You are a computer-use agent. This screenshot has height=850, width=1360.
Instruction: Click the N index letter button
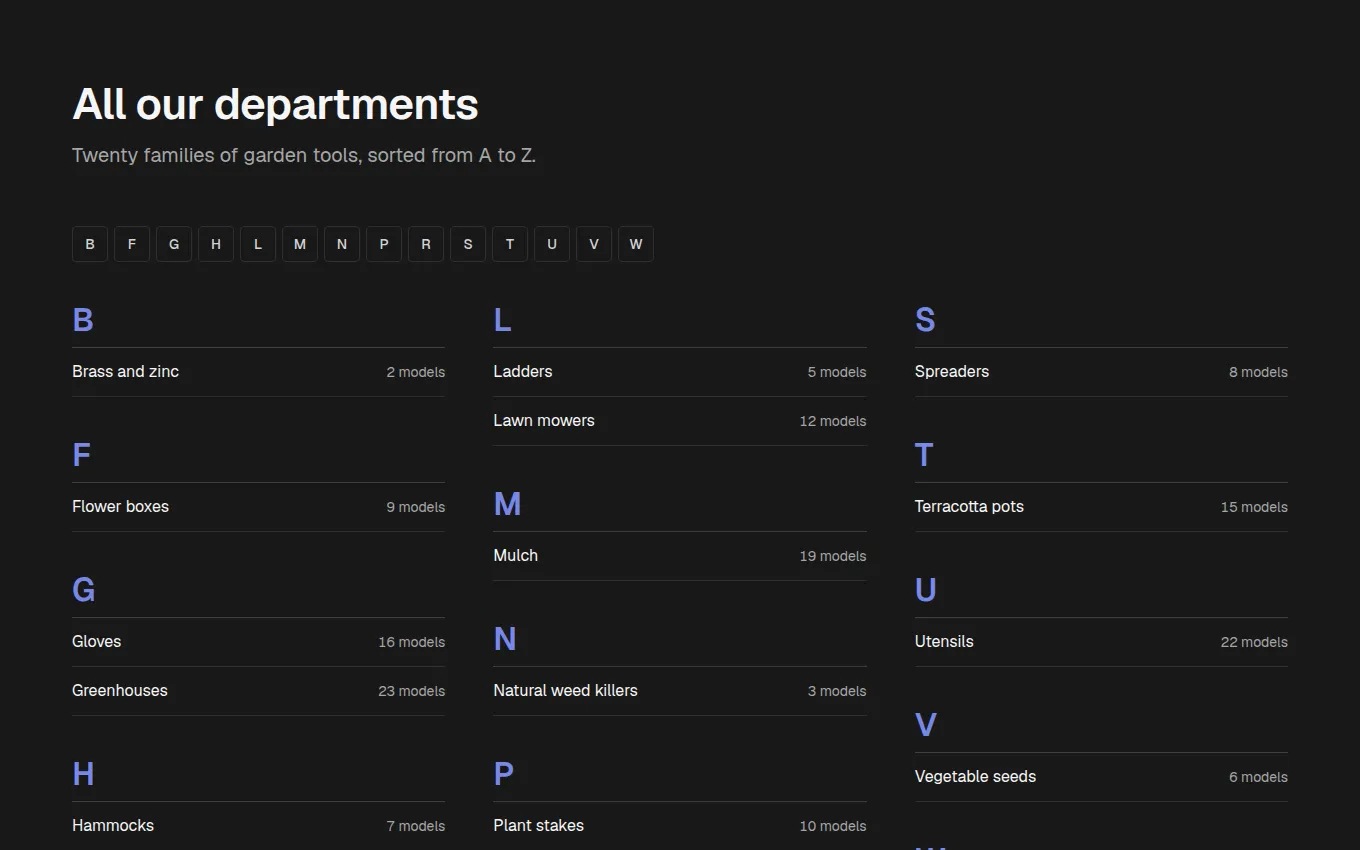(342, 244)
